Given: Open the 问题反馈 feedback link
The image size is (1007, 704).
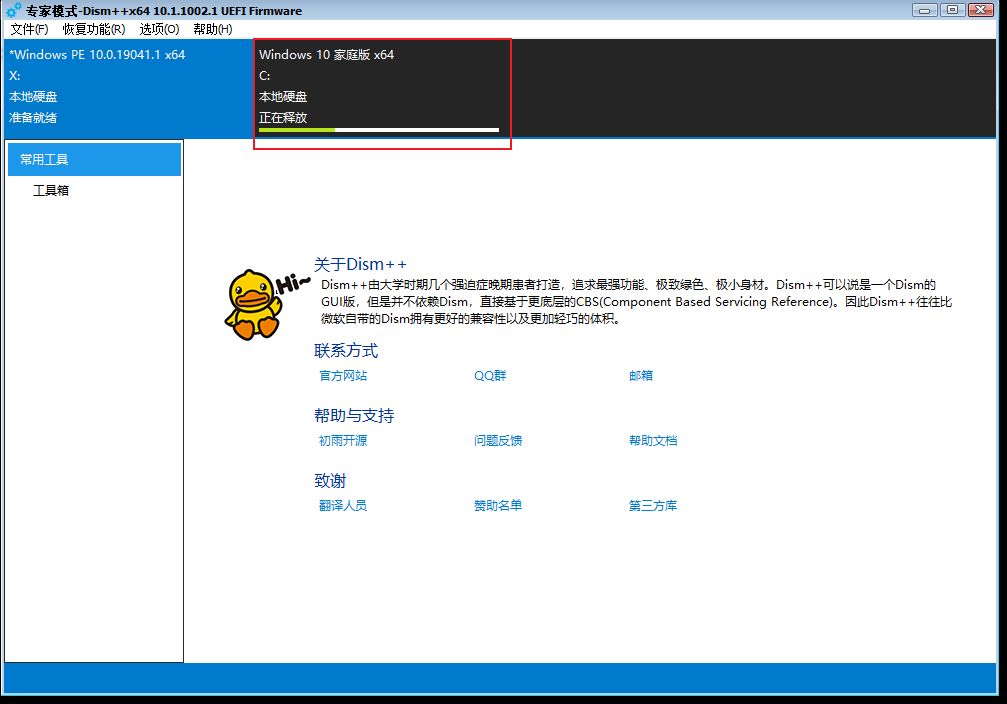Looking at the screenshot, I should click(x=498, y=441).
